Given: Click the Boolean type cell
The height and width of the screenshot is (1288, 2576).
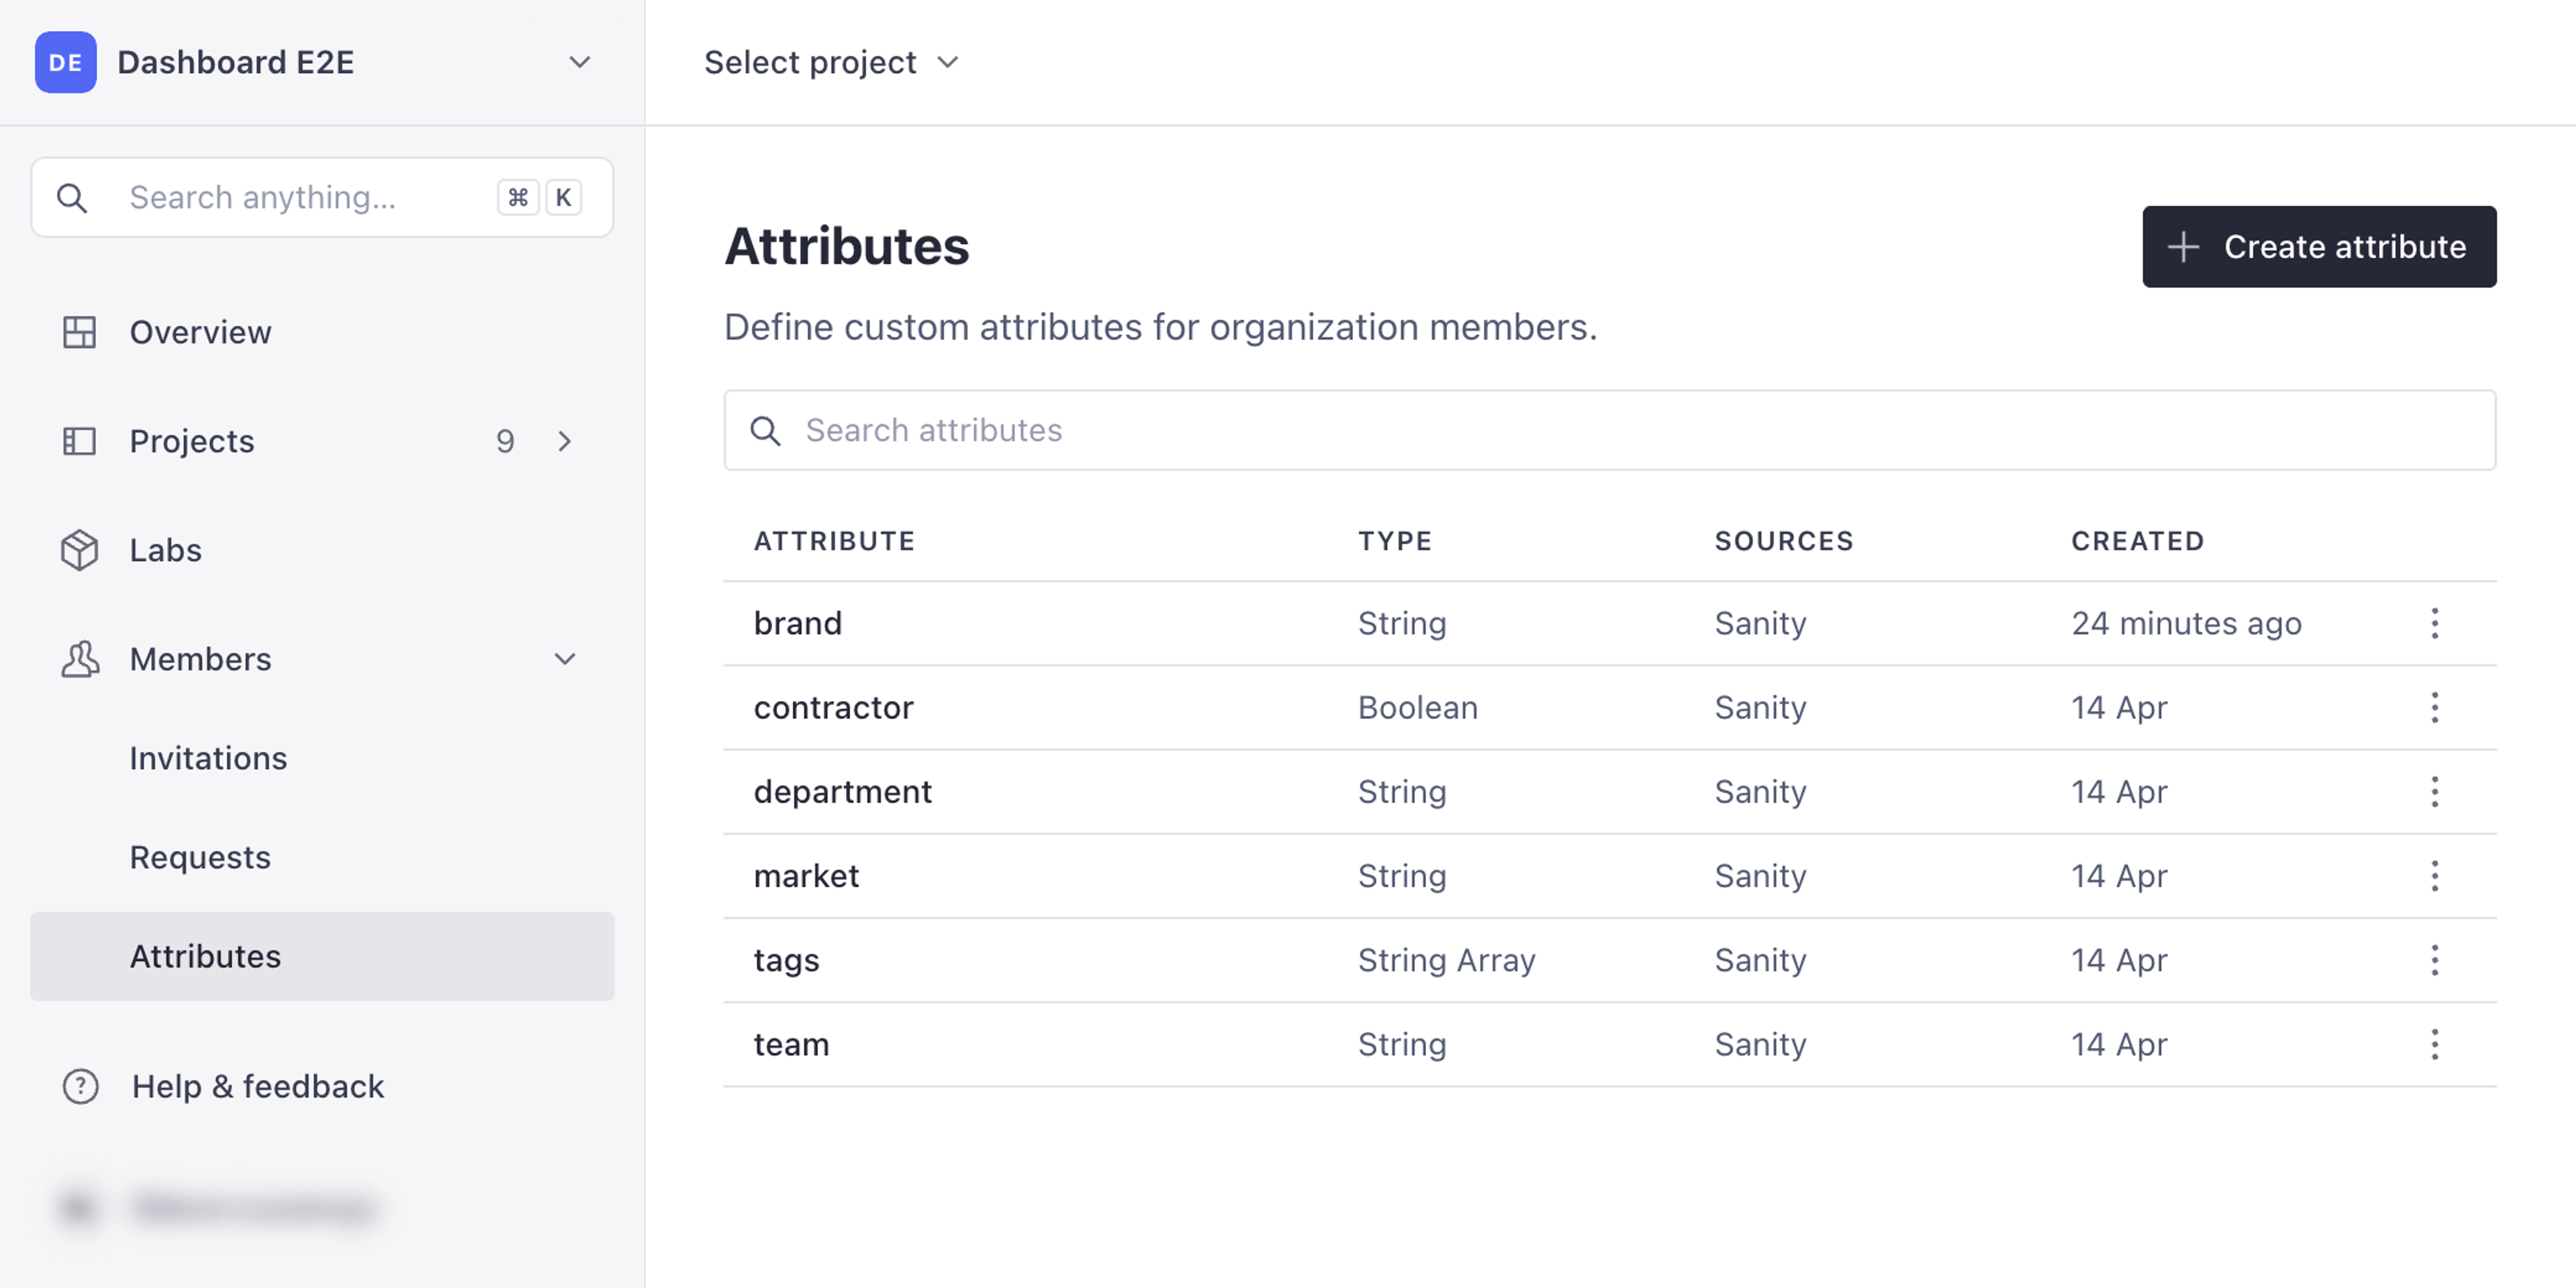Looking at the screenshot, I should tap(1418, 707).
